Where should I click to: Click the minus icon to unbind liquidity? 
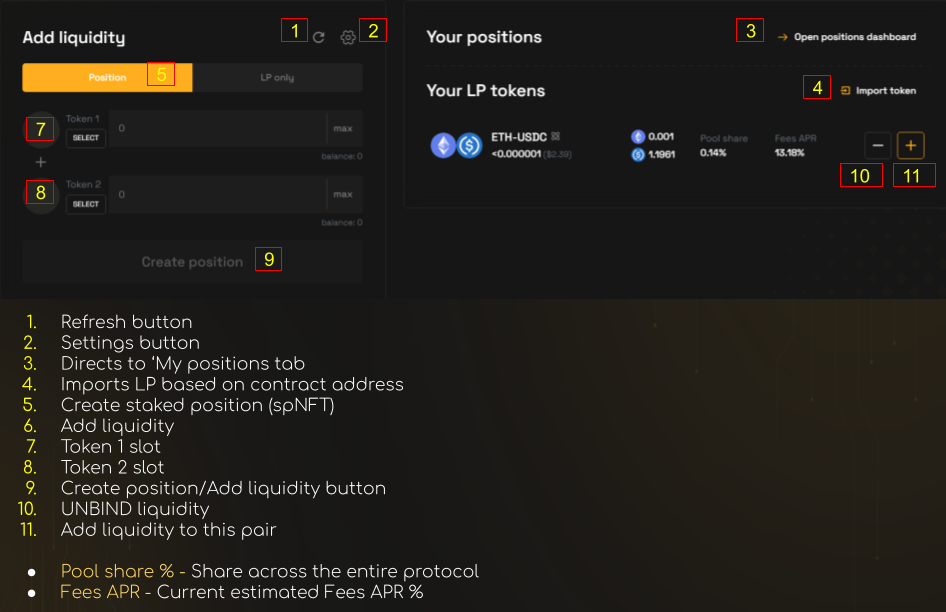(878, 146)
